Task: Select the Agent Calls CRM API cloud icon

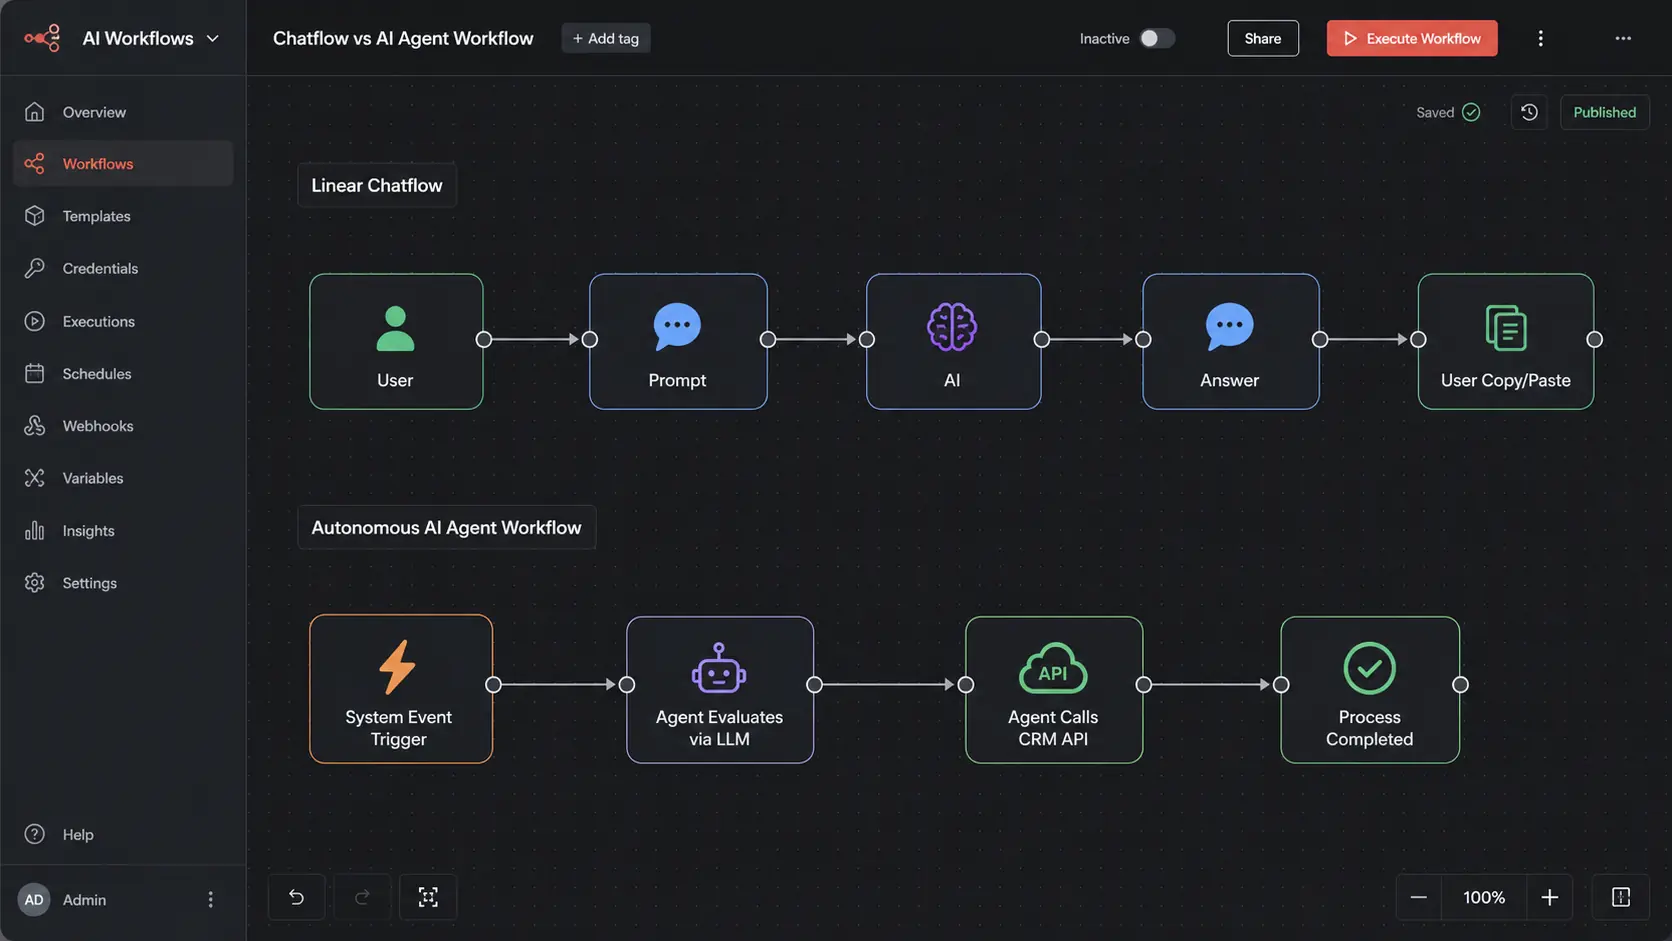Action: click(1053, 668)
